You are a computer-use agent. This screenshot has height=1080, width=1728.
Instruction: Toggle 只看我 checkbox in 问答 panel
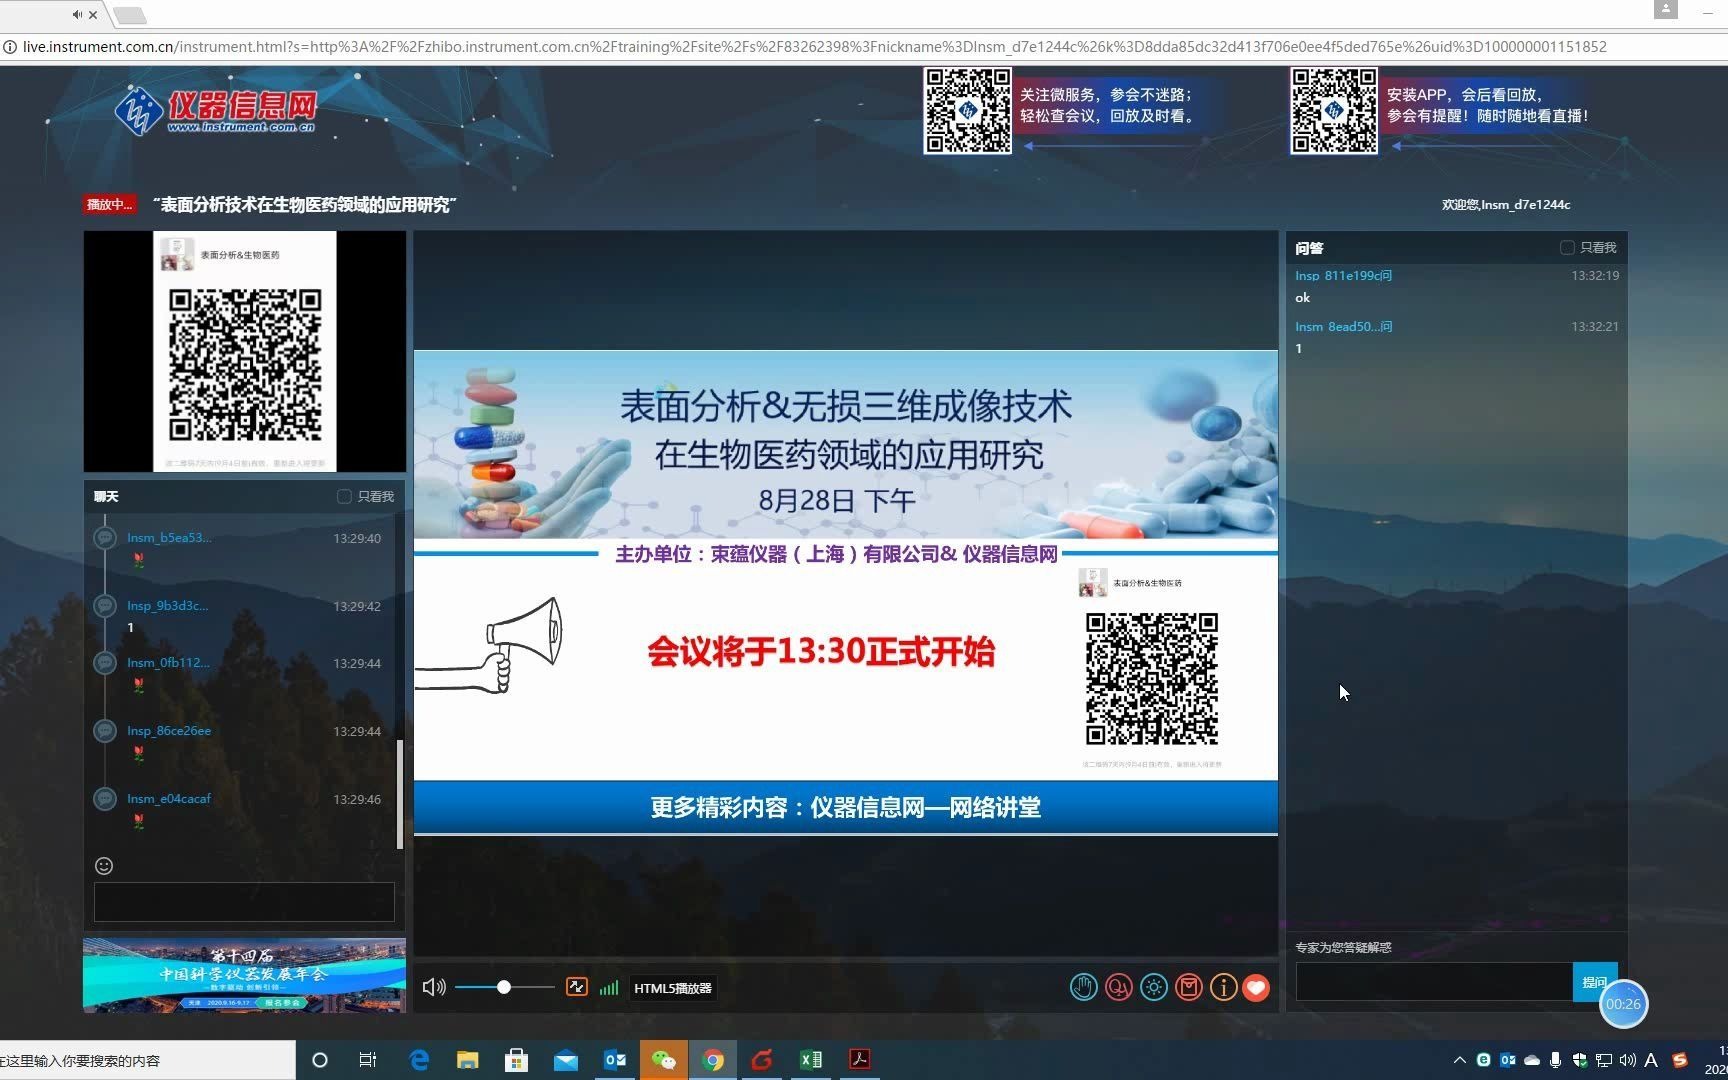[1567, 247]
